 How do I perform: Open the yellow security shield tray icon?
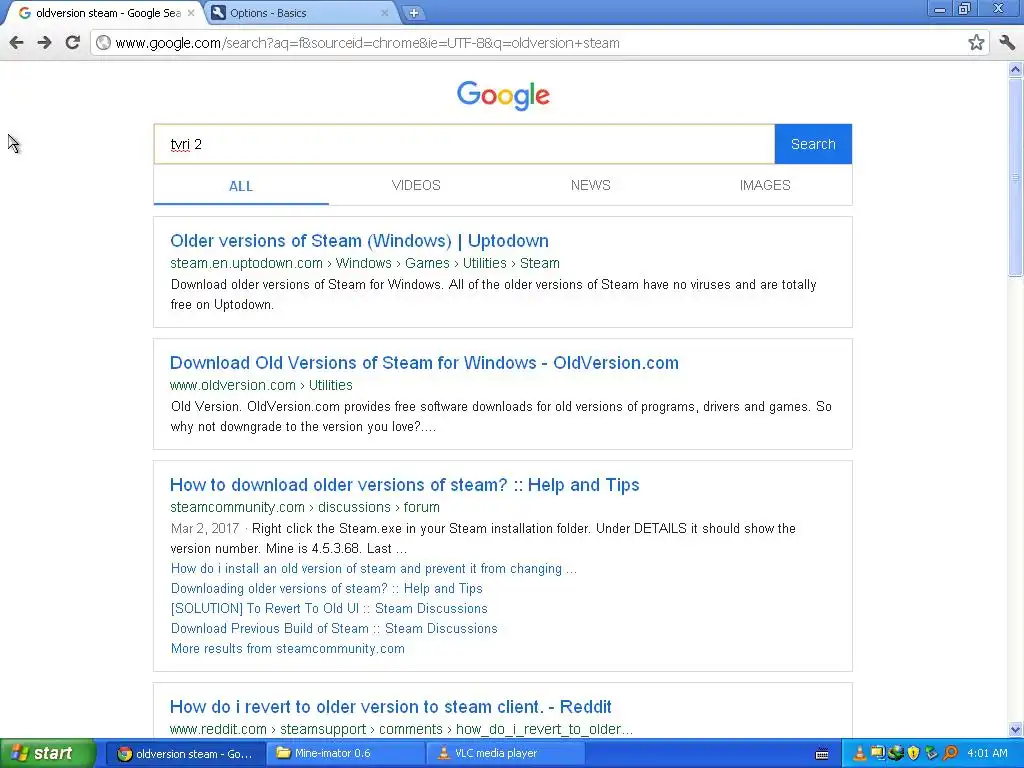click(x=914, y=754)
